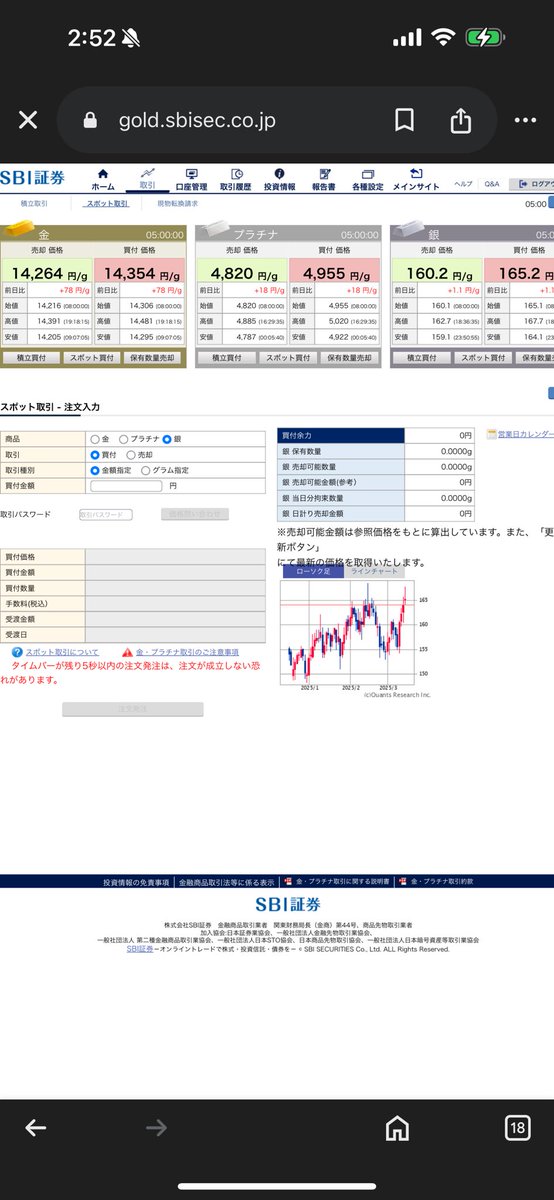Image resolution: width=554 pixels, height=1200 pixels.
Task: Click the 注文発注 order button
Action: coord(132,709)
